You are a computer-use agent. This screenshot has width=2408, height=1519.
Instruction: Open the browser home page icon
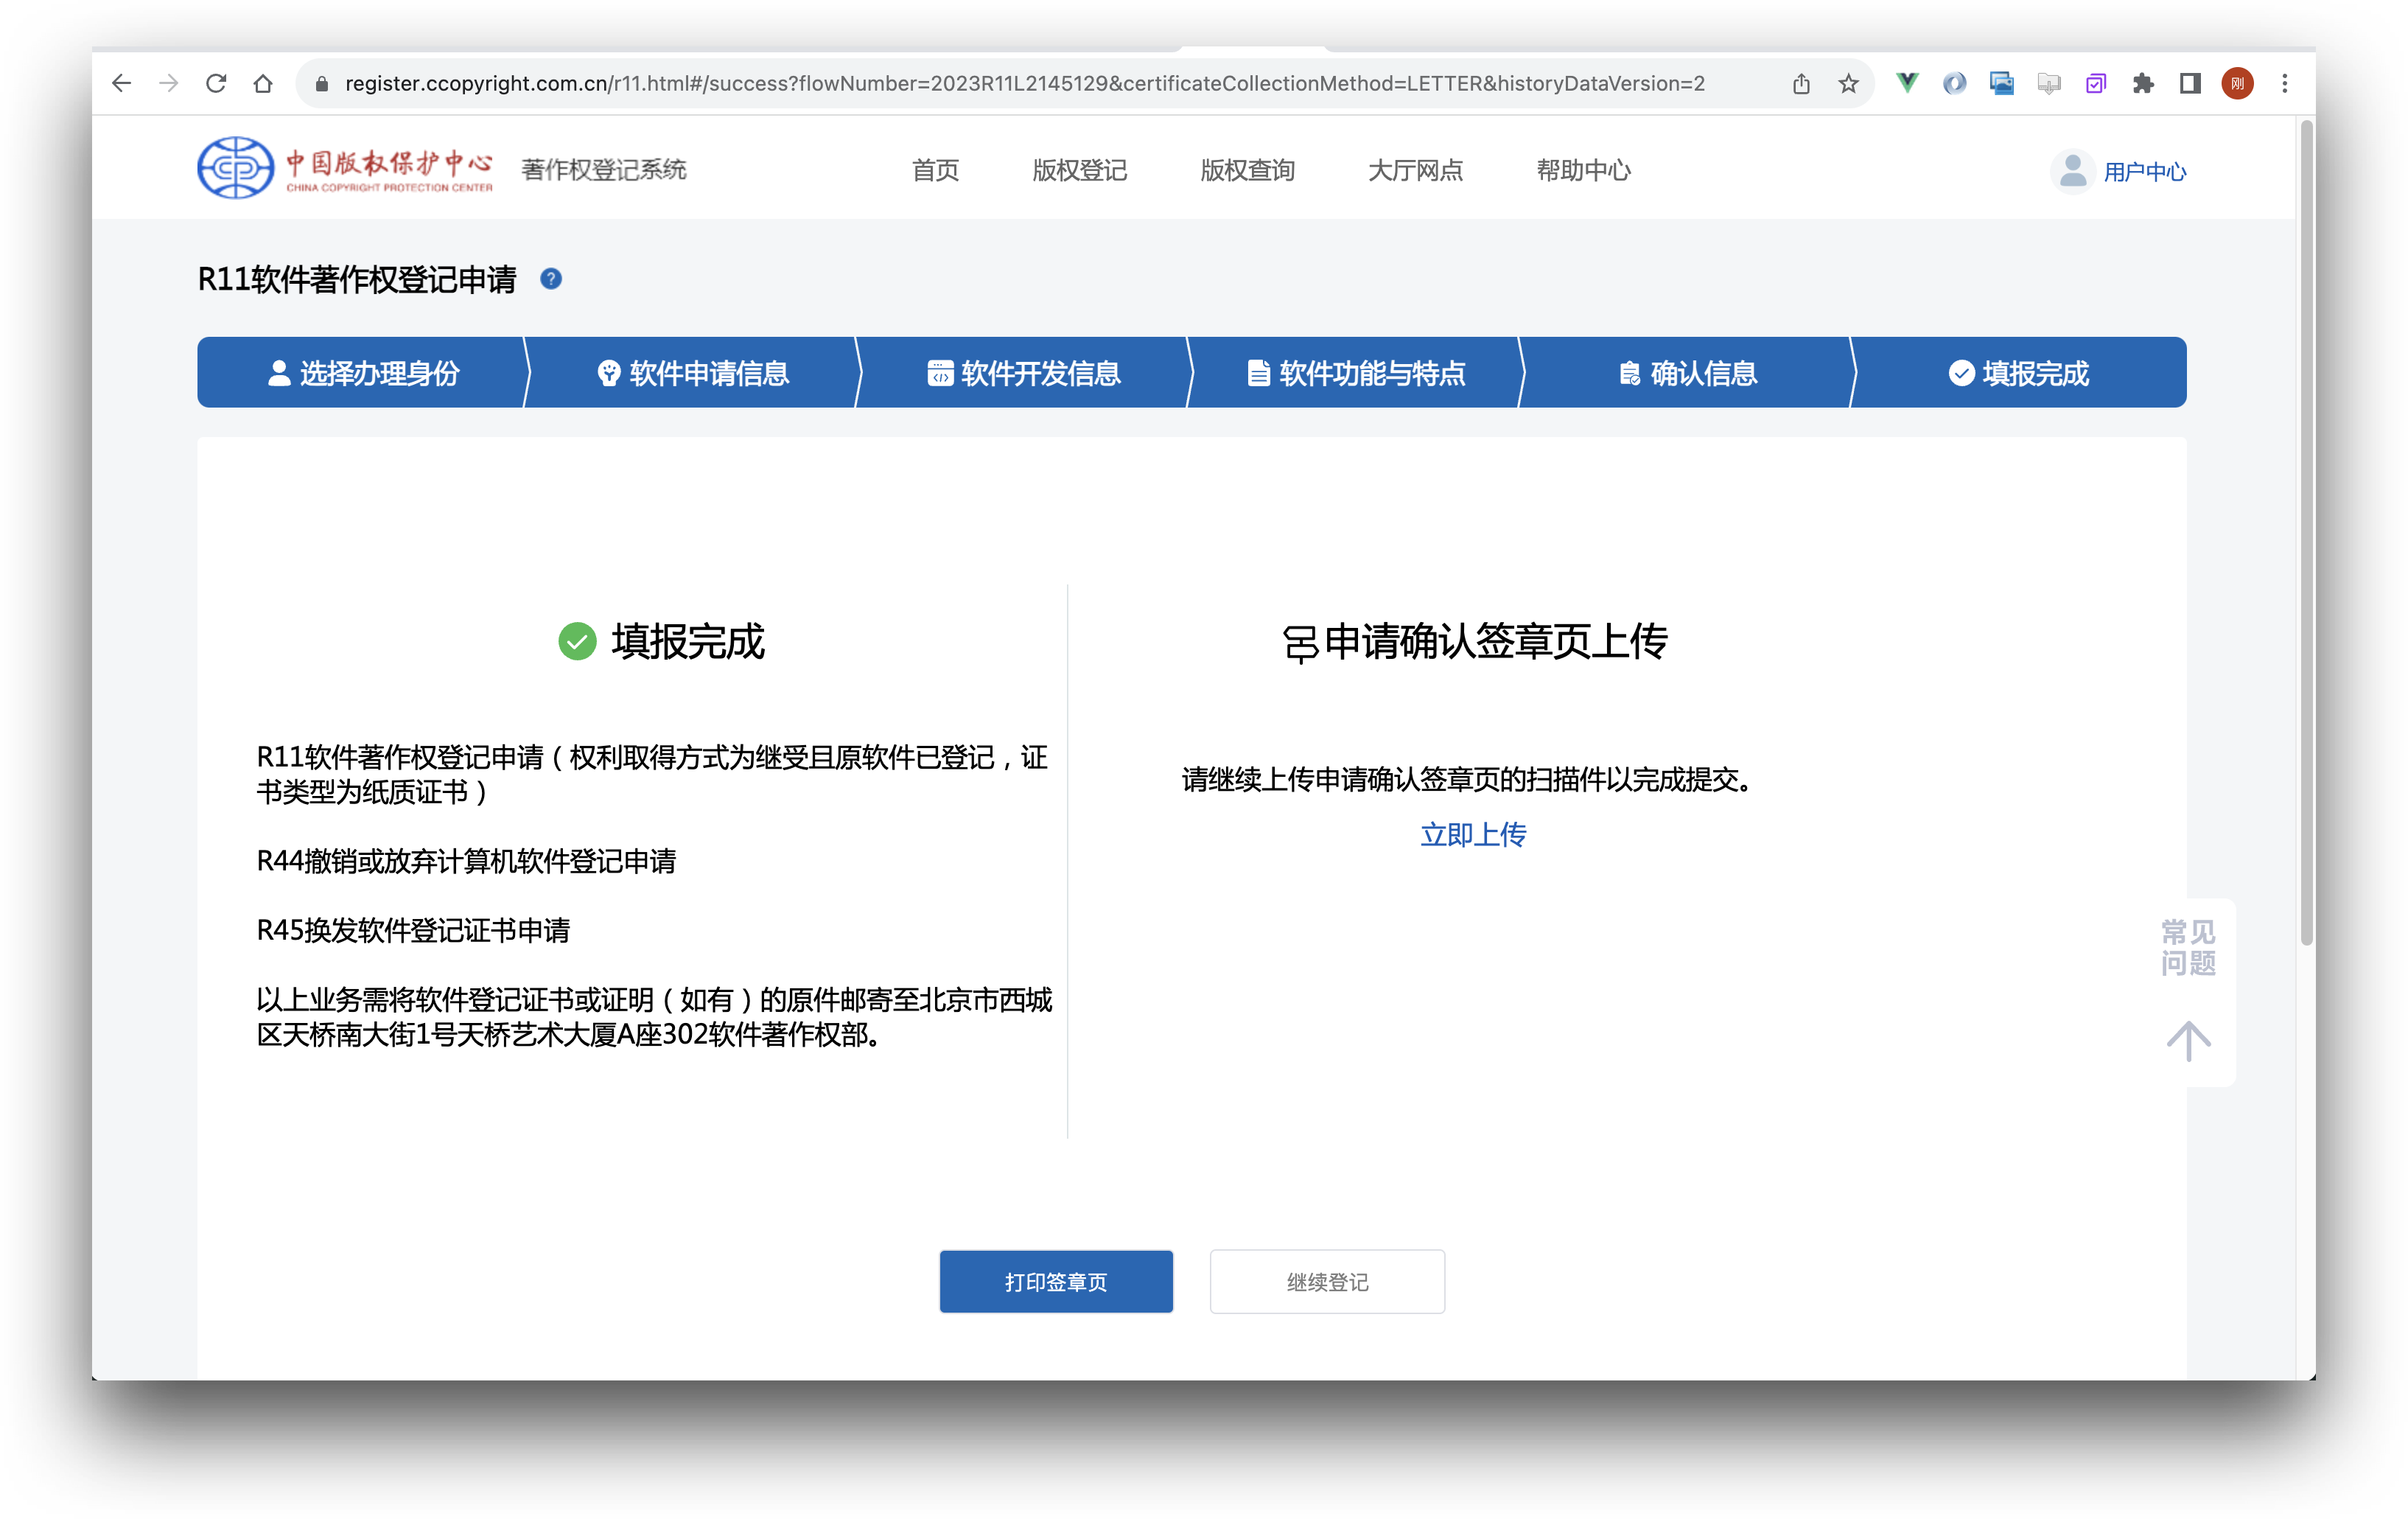coord(263,84)
